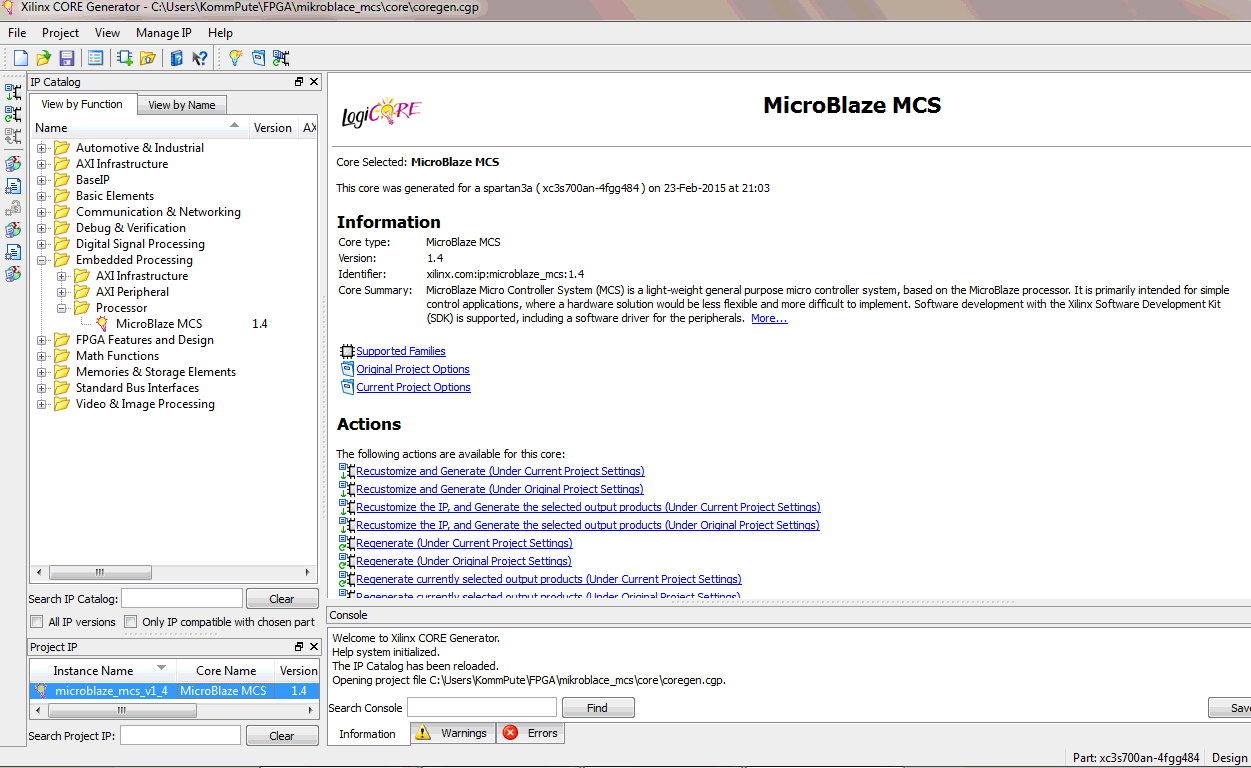Switch to View by Name tab
Viewport: 1251px width, 768px height.
(x=182, y=105)
